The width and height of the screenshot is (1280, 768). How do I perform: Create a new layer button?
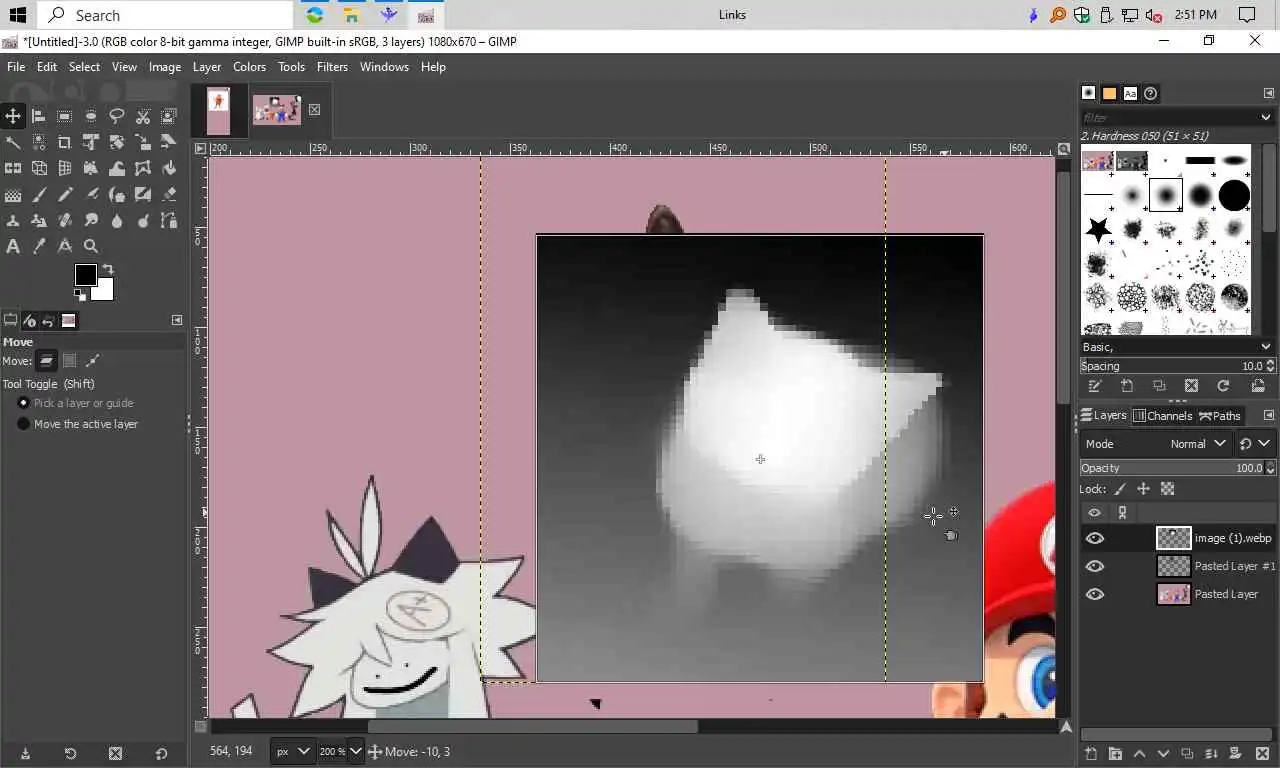[1091, 753]
